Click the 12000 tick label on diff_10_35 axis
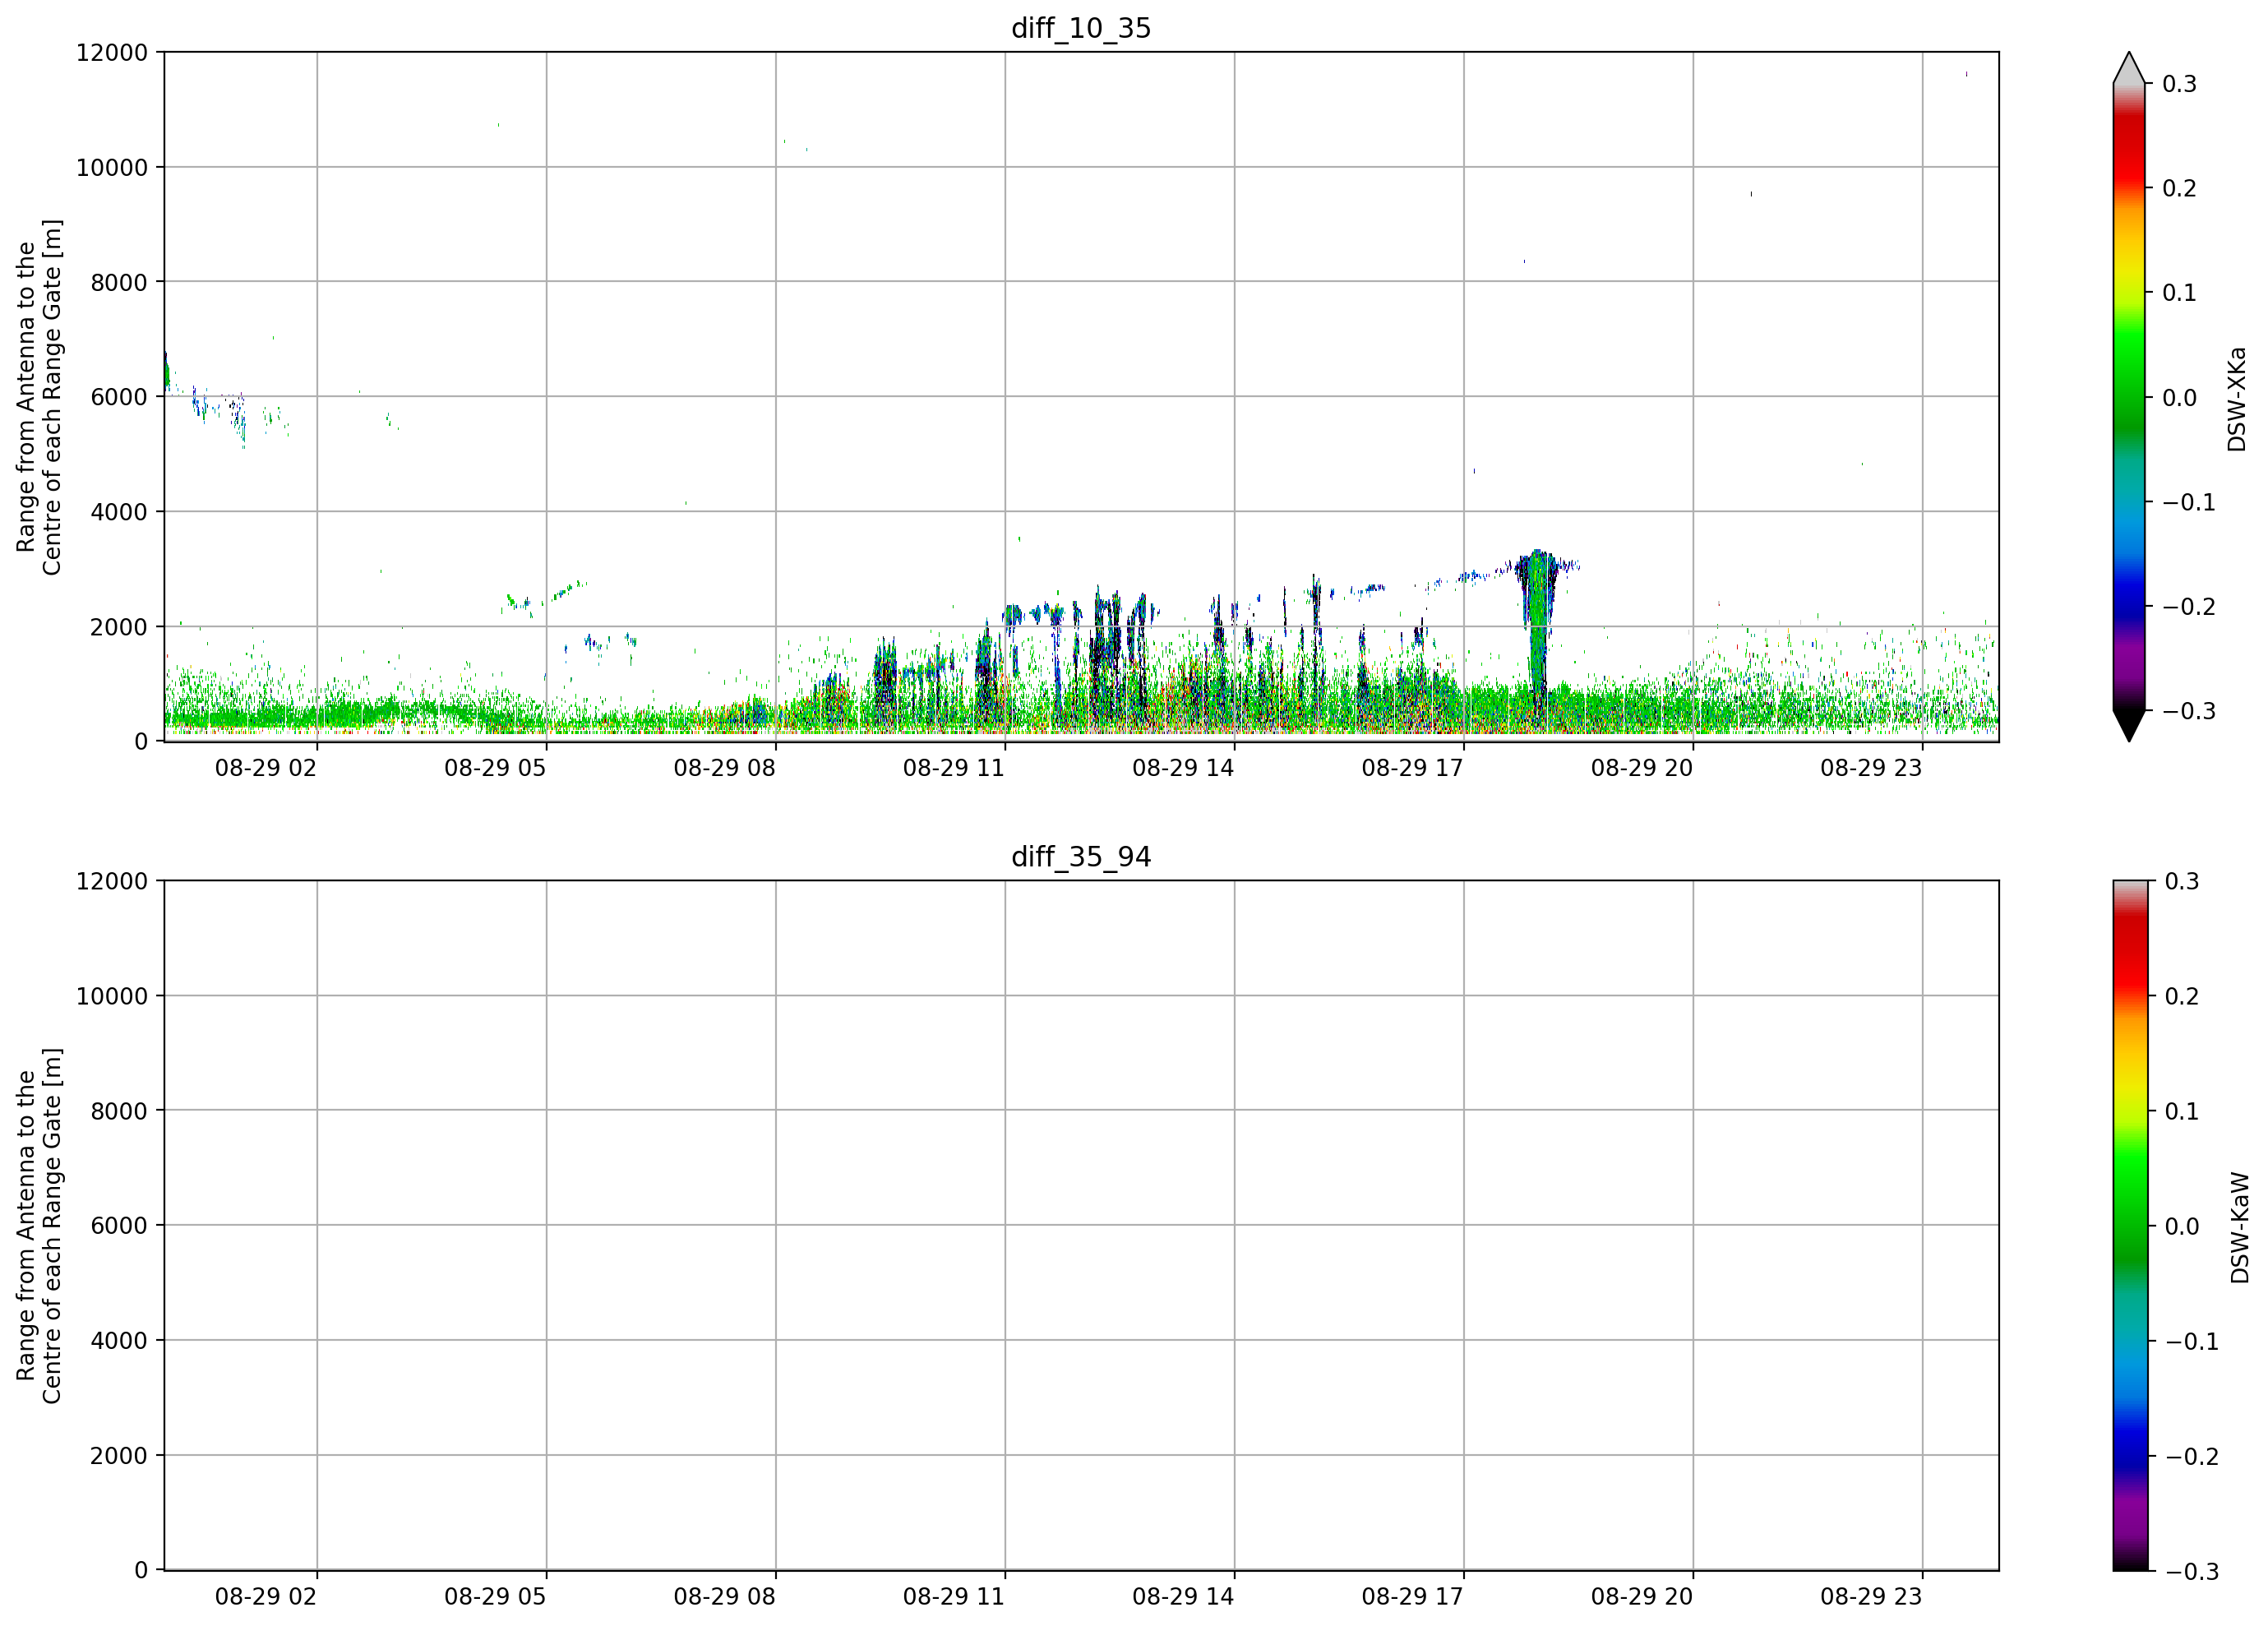This screenshot has height=1626, width=2268. pos(112,53)
